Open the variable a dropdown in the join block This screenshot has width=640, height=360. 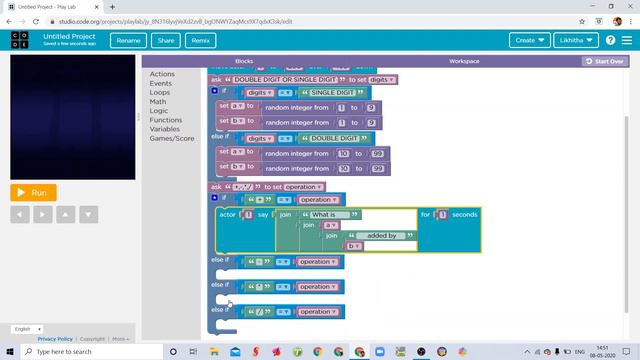coord(331,225)
